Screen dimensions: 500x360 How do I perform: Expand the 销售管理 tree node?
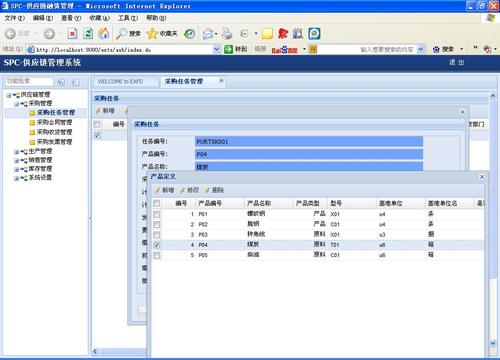(16, 161)
